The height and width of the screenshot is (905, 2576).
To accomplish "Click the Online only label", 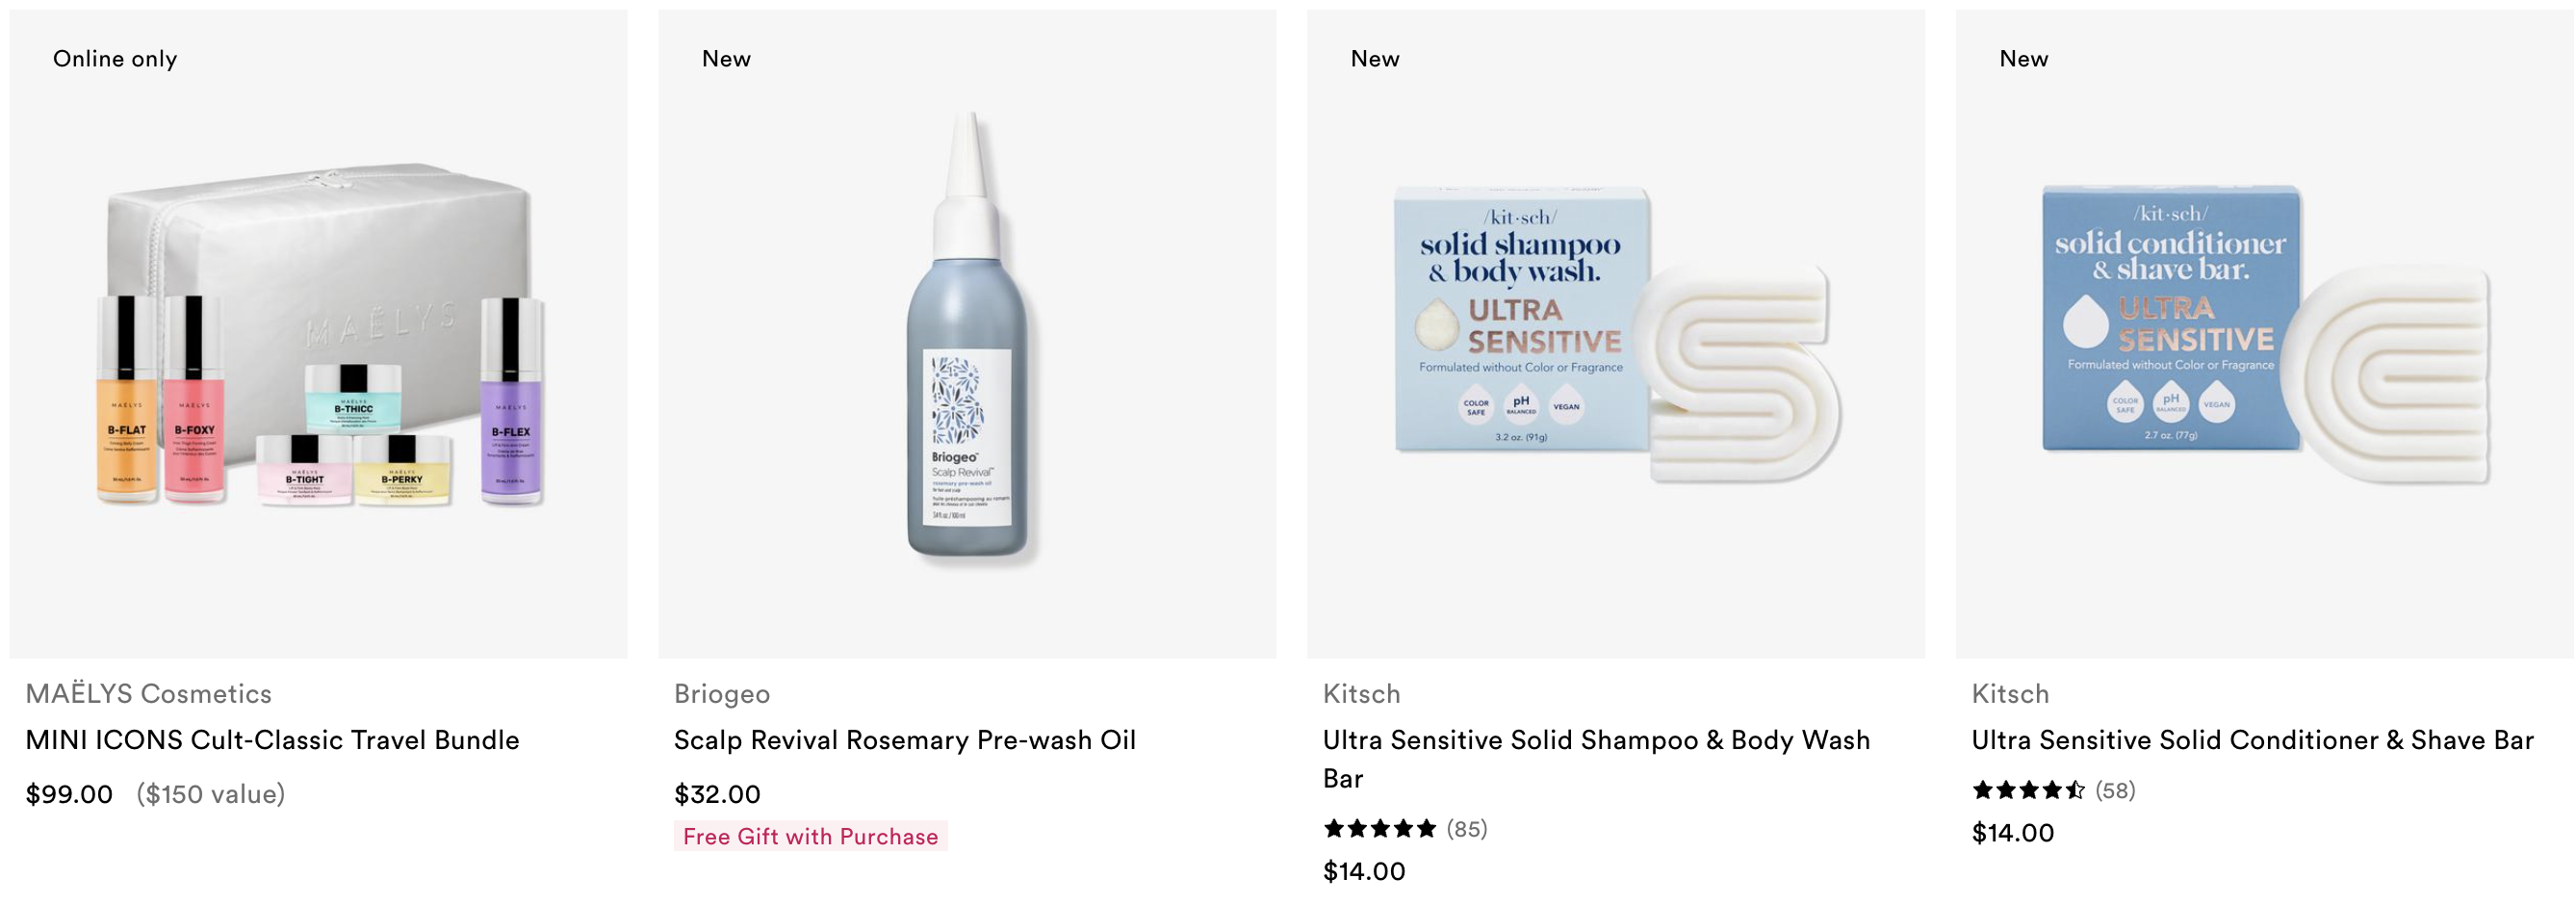I will [x=115, y=59].
